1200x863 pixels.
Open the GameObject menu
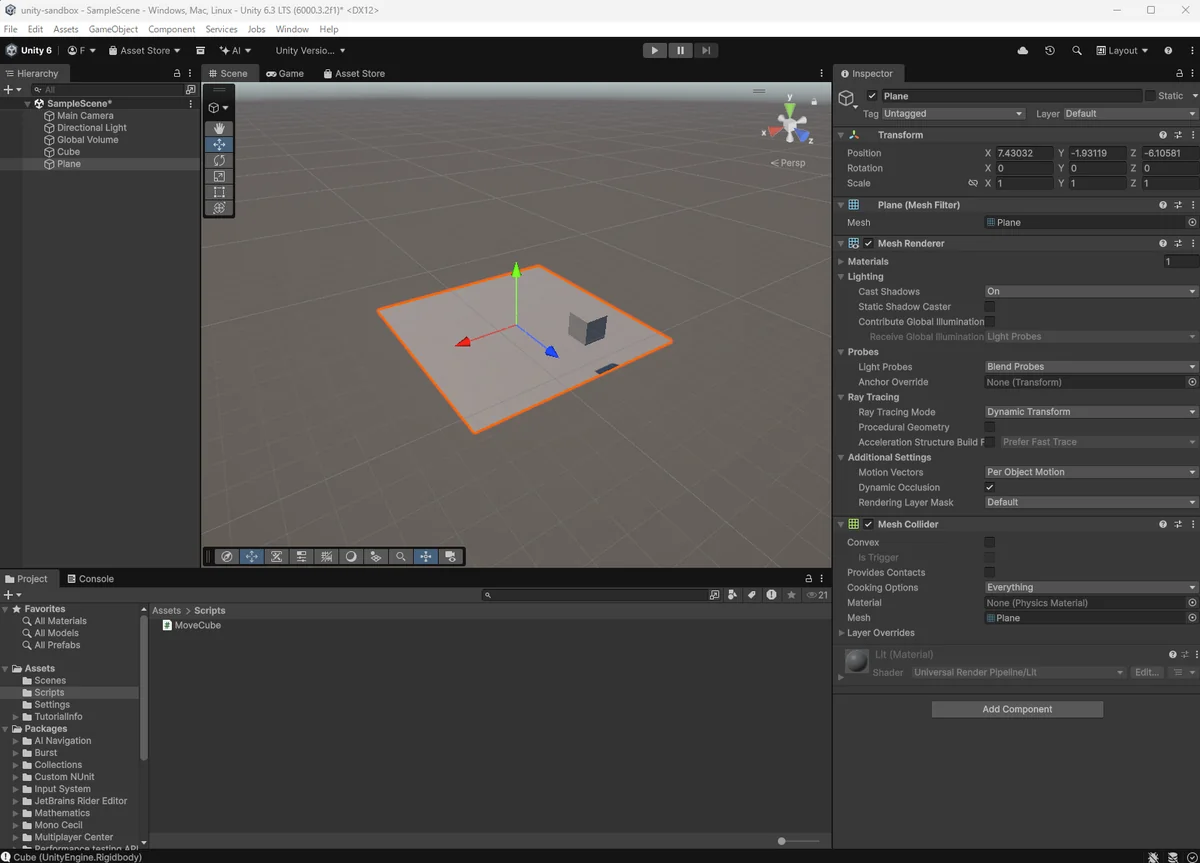point(113,29)
